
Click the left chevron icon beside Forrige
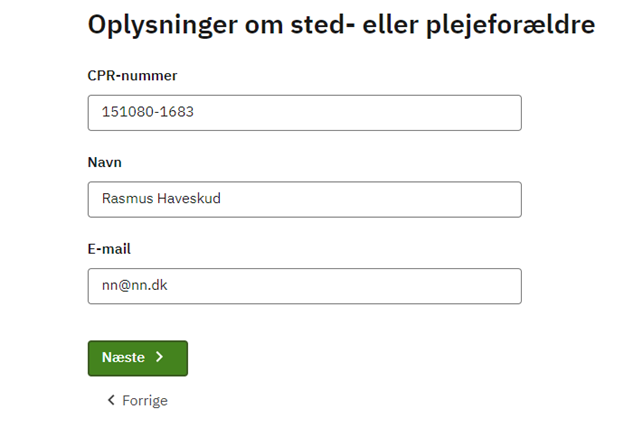coord(111,400)
